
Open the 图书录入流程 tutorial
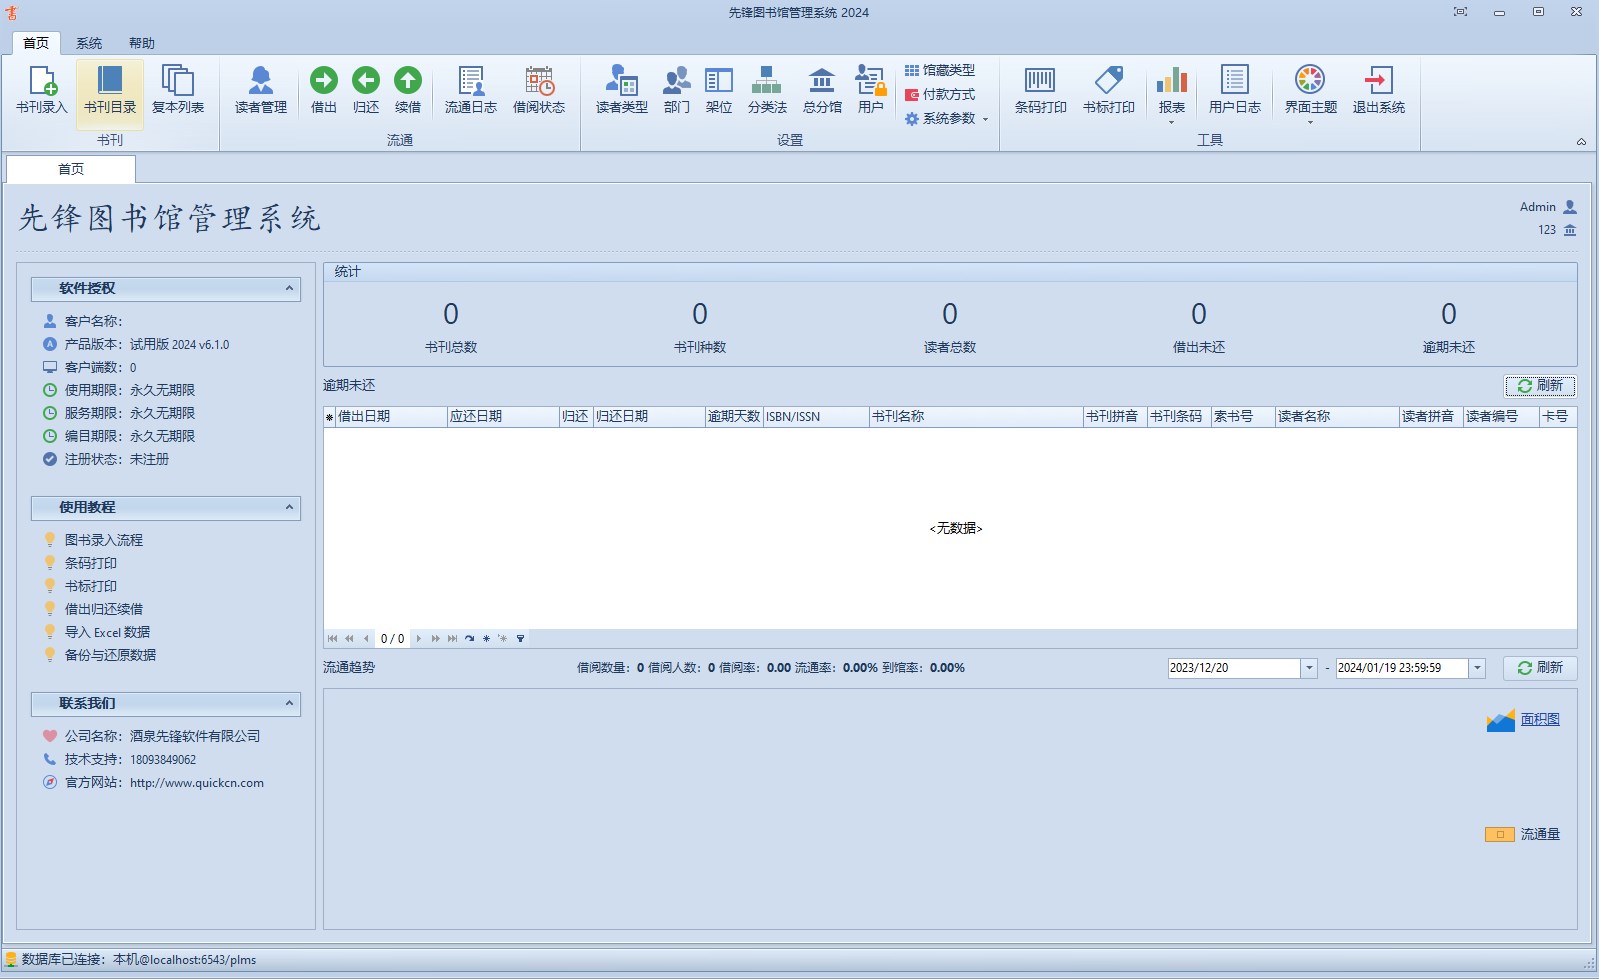104,540
